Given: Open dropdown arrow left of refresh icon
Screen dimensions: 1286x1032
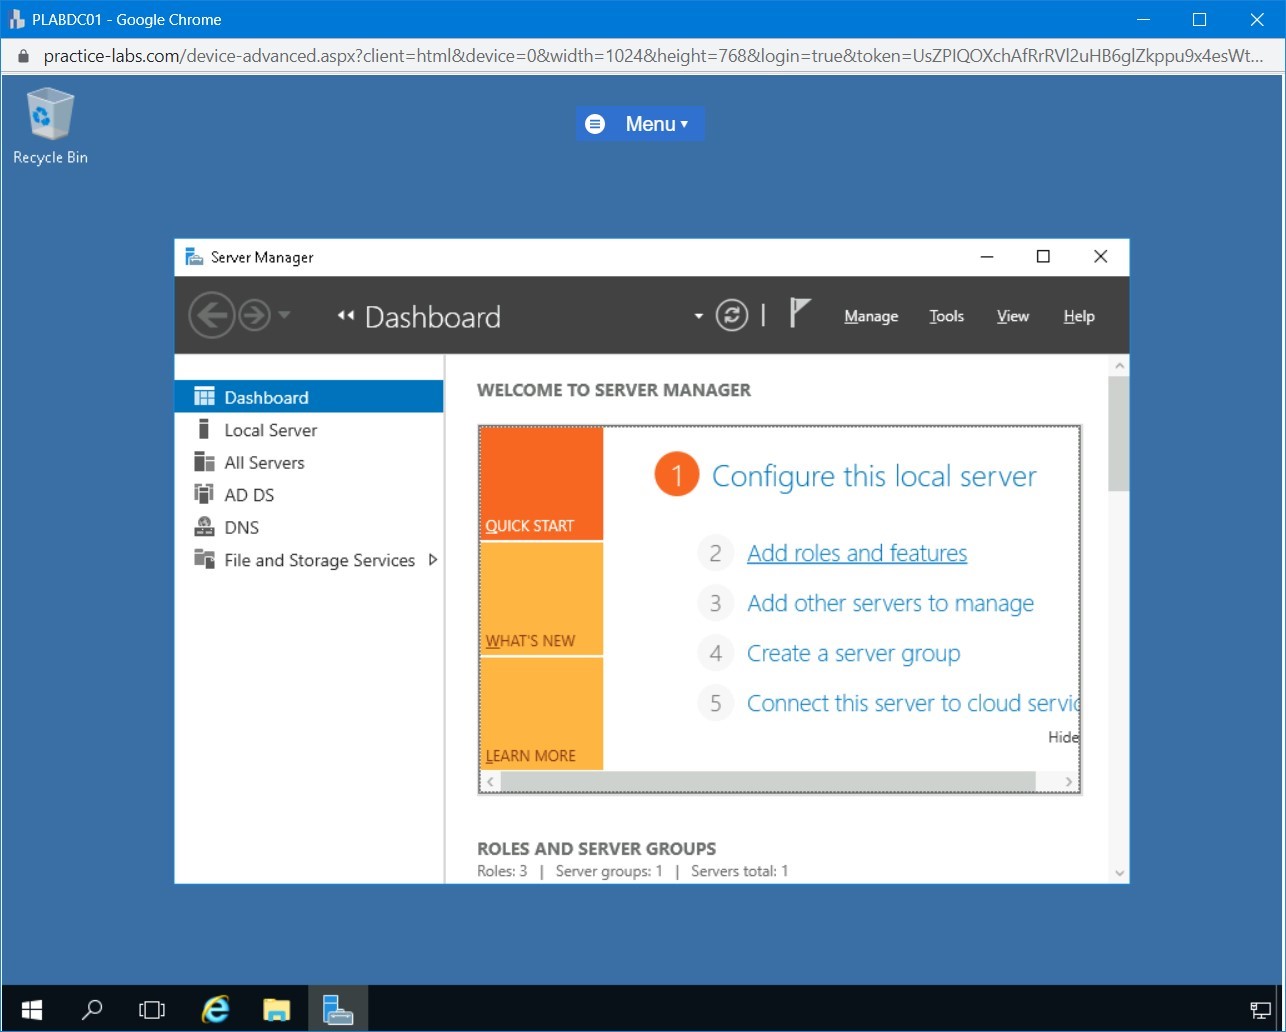Looking at the screenshot, I should [x=698, y=317].
